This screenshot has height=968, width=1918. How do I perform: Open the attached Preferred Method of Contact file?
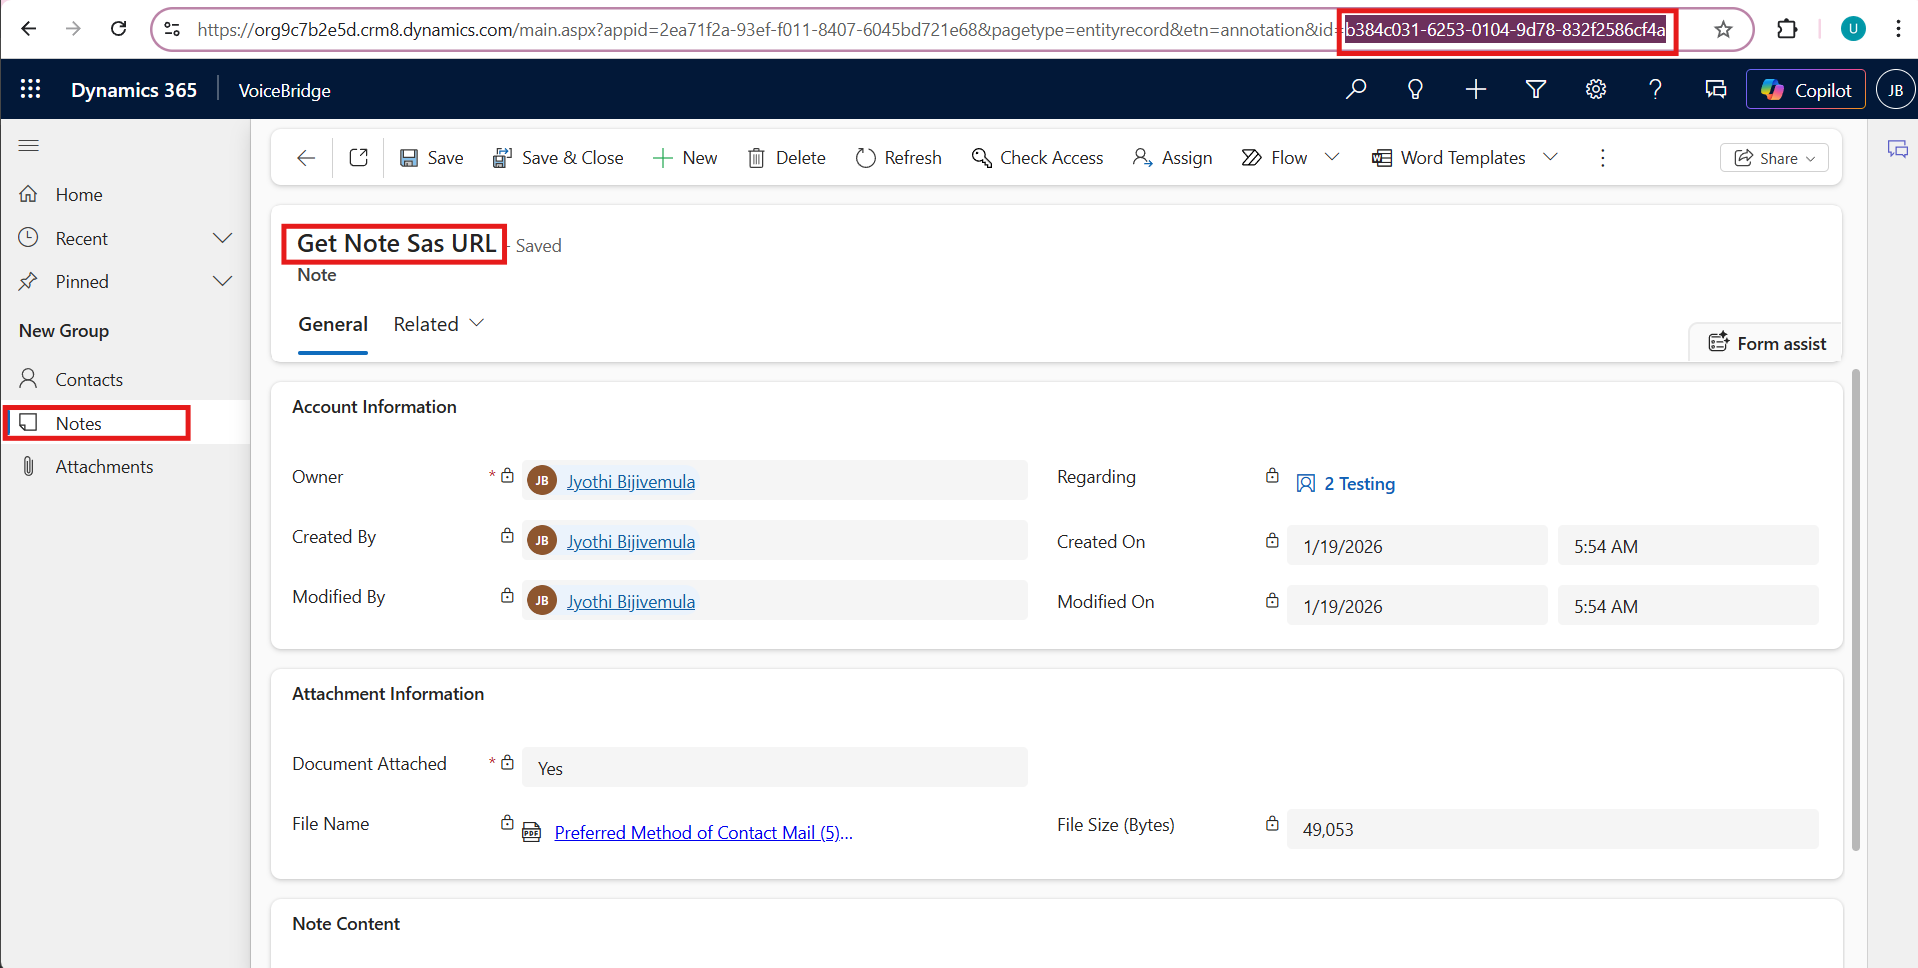point(703,833)
